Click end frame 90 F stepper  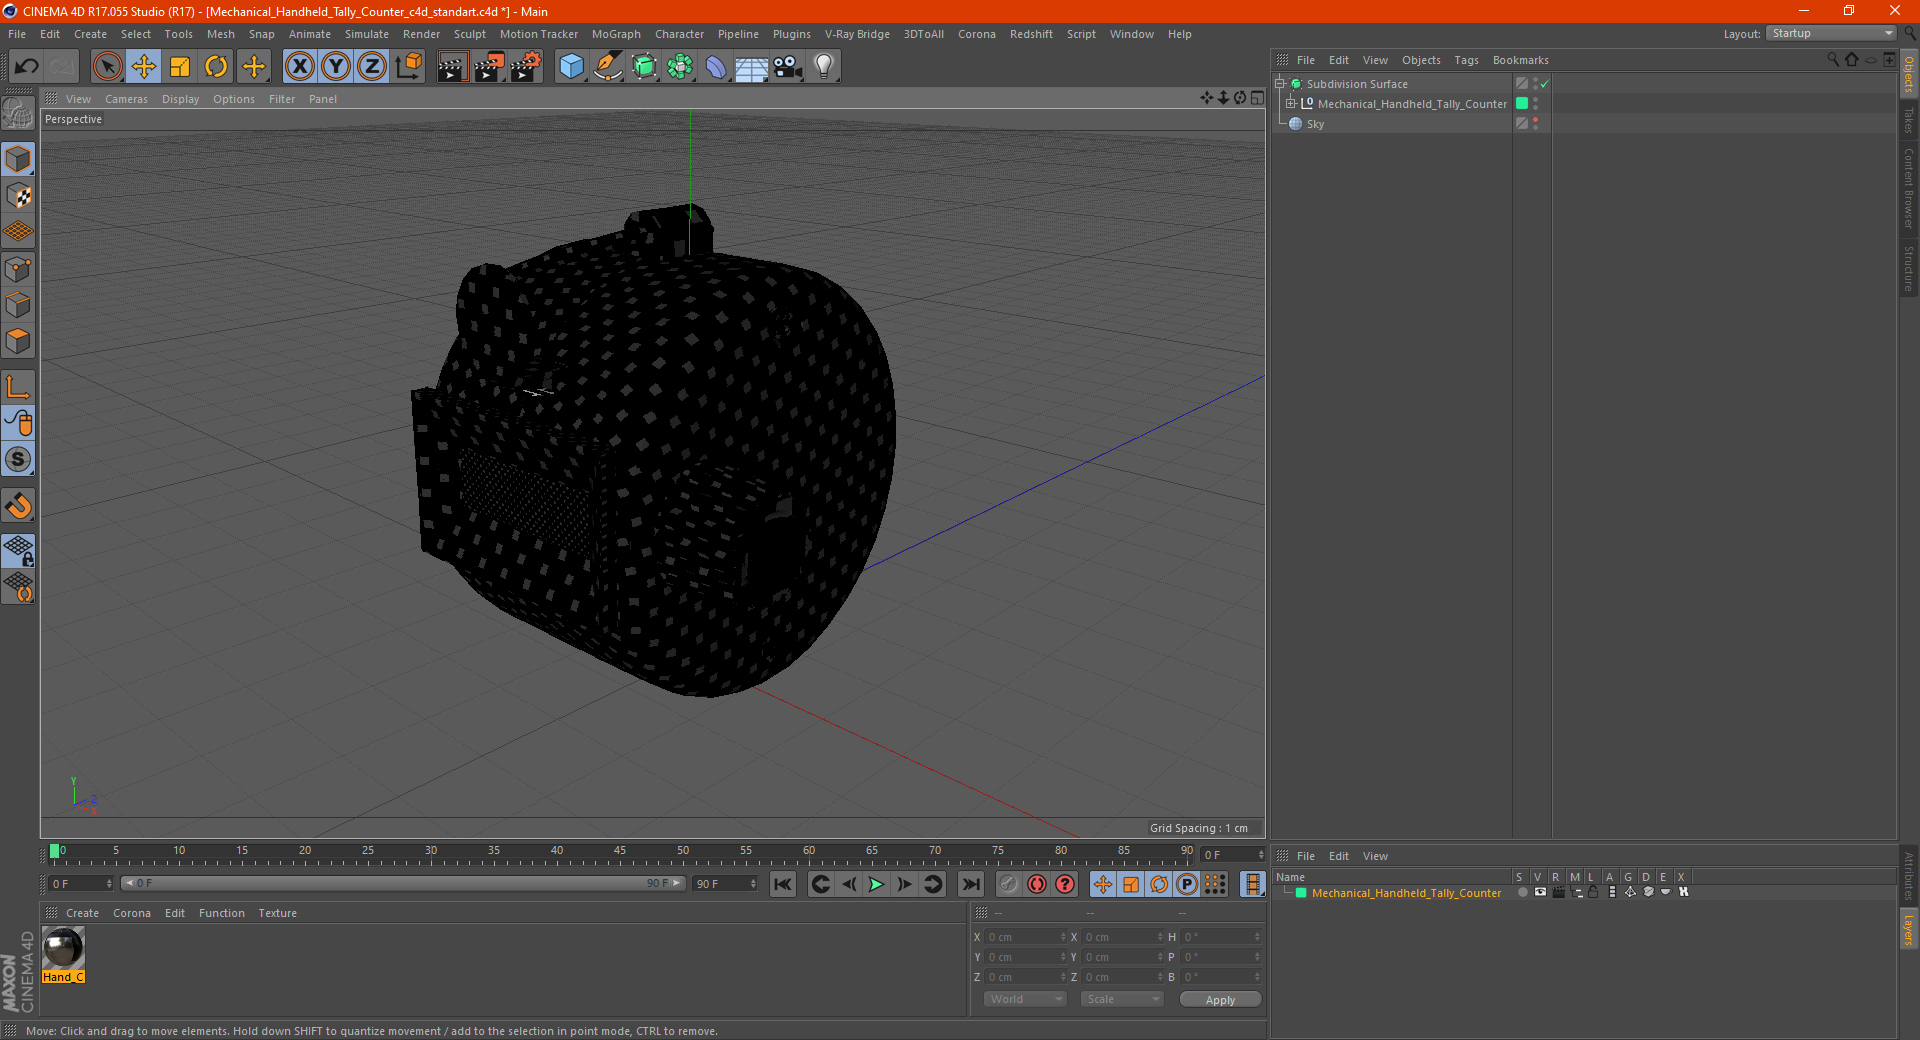click(x=755, y=883)
